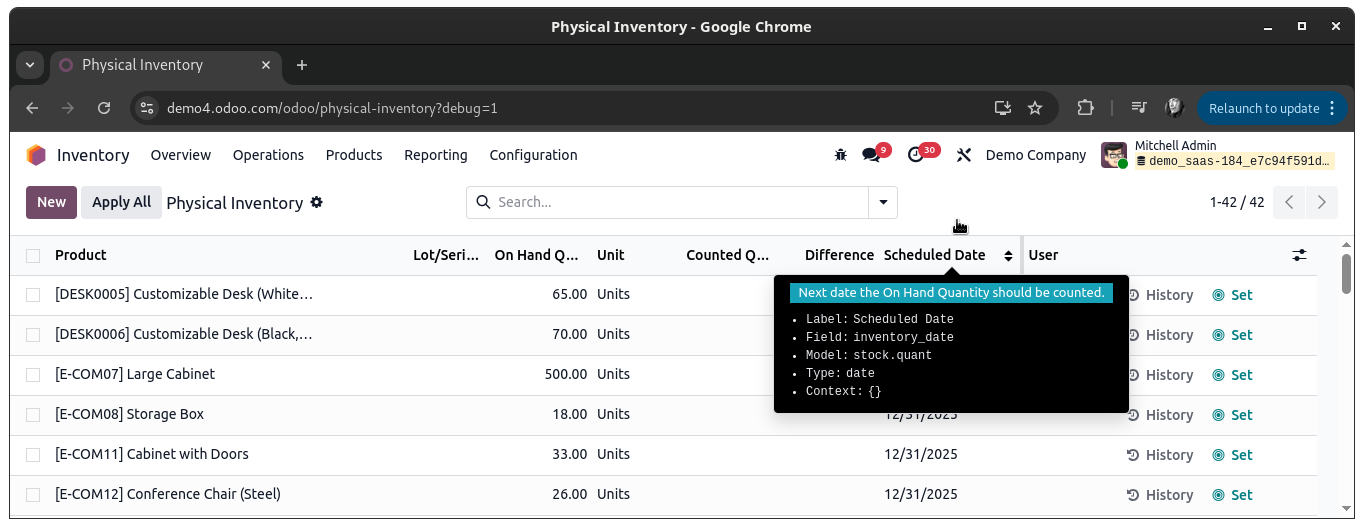
Task: Focus the Search input field
Action: point(680,202)
